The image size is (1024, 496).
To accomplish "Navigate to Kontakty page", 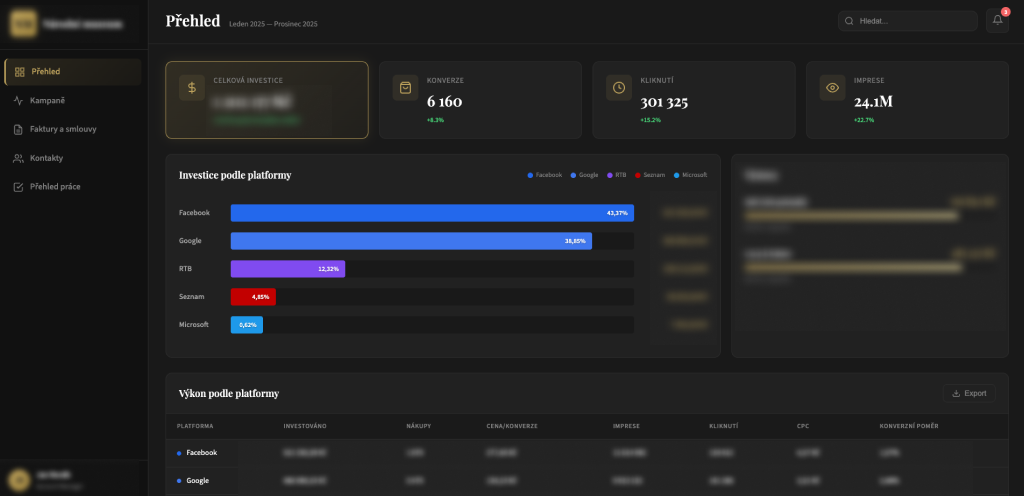I will click(46, 158).
